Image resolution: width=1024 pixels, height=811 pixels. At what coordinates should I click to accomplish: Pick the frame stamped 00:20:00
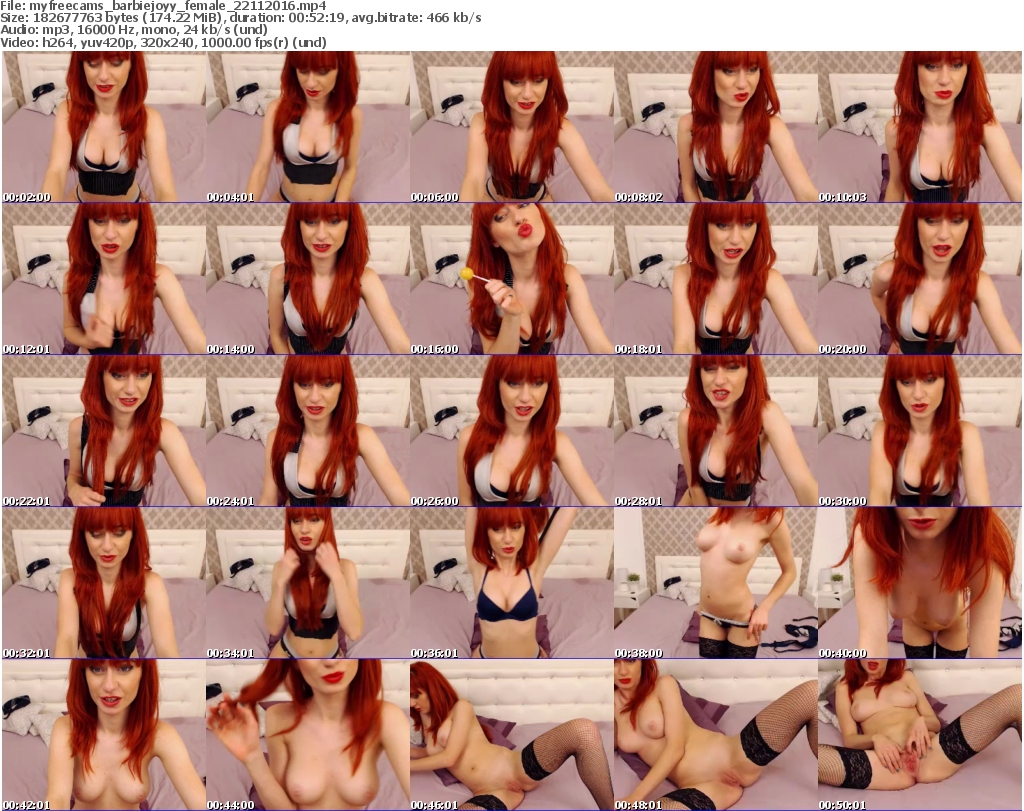click(x=920, y=279)
